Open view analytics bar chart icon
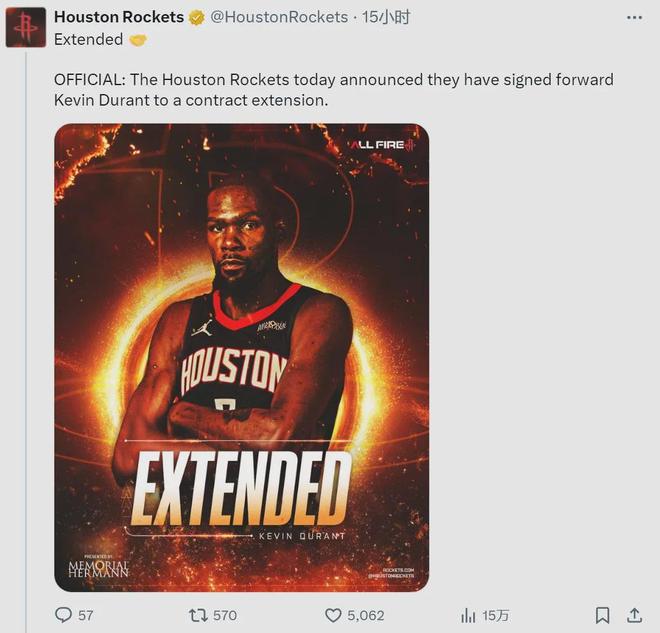 point(467,615)
